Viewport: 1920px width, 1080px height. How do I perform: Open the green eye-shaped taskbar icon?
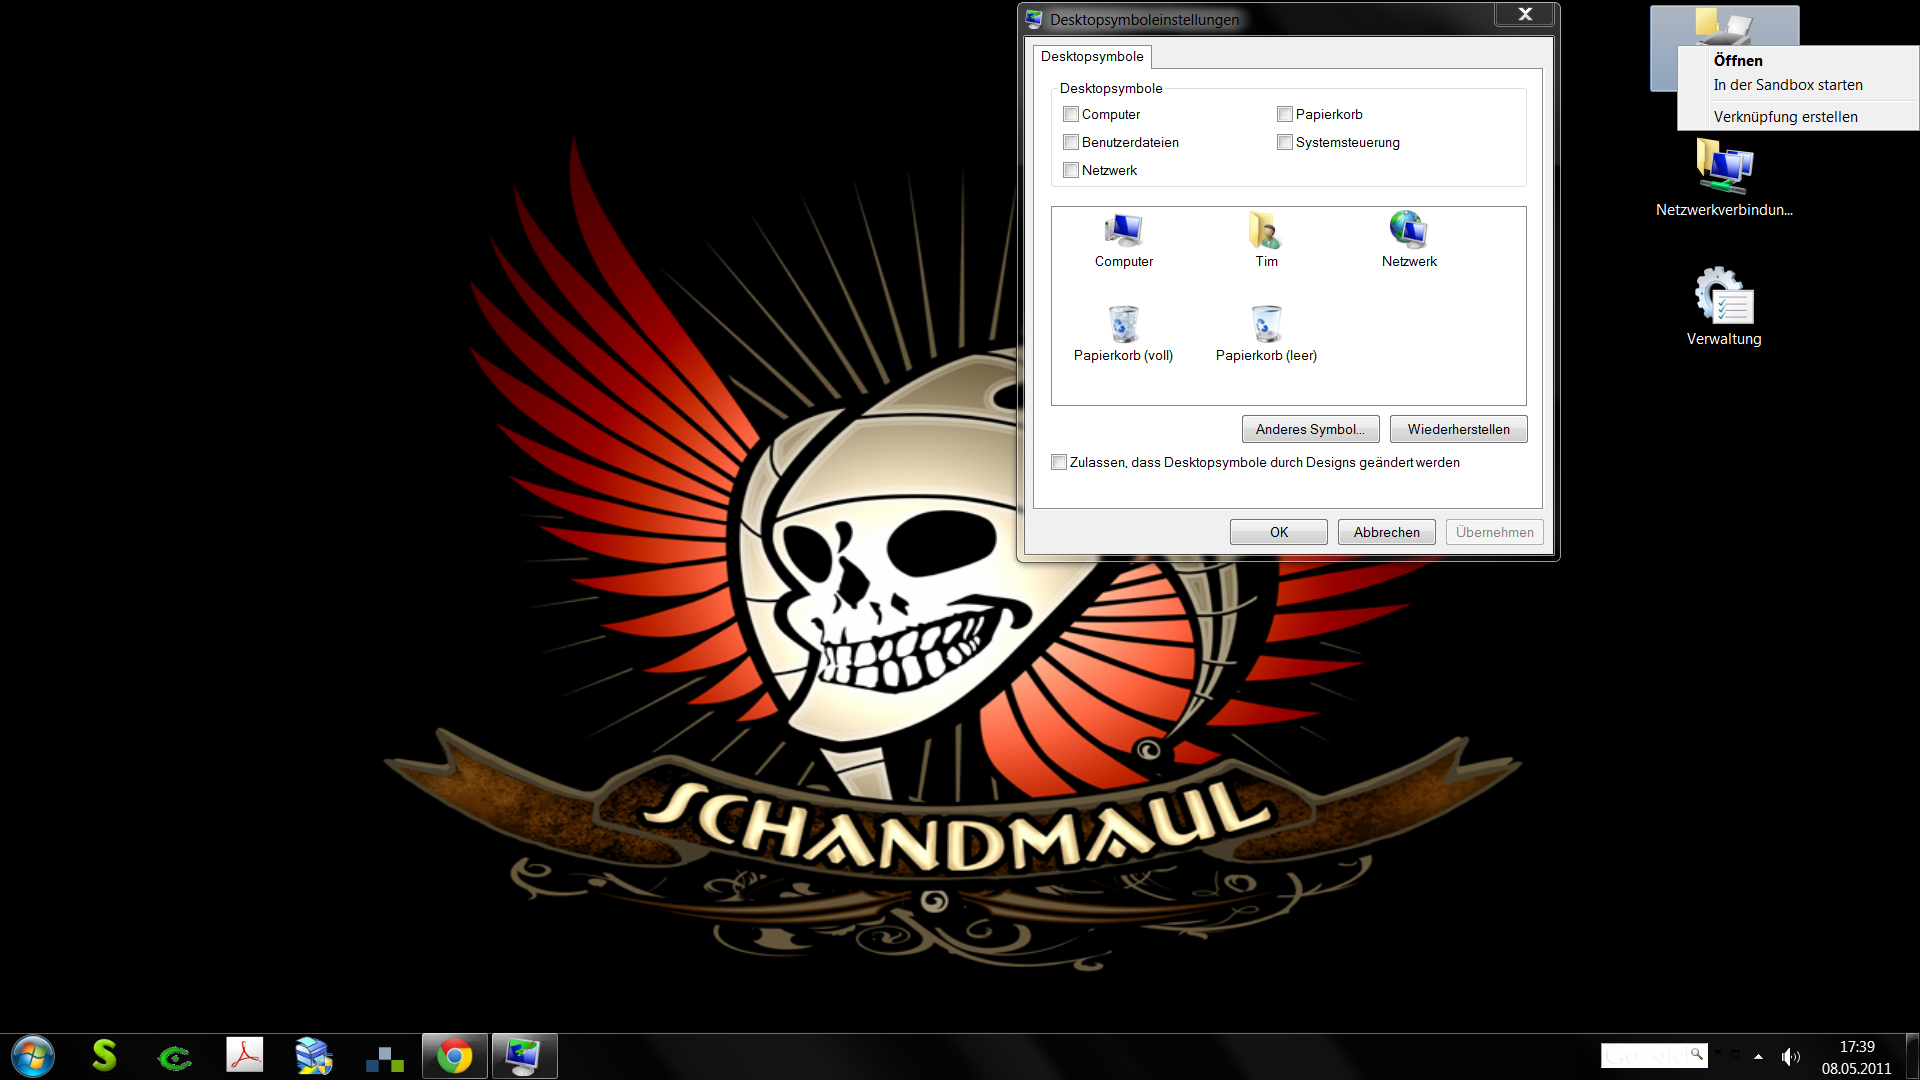tap(174, 1057)
